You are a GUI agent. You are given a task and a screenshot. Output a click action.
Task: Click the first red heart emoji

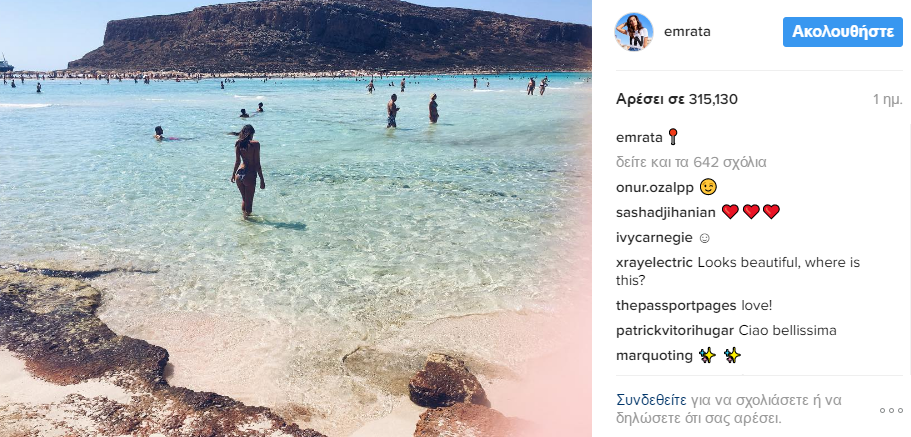pyautogui.click(x=730, y=212)
